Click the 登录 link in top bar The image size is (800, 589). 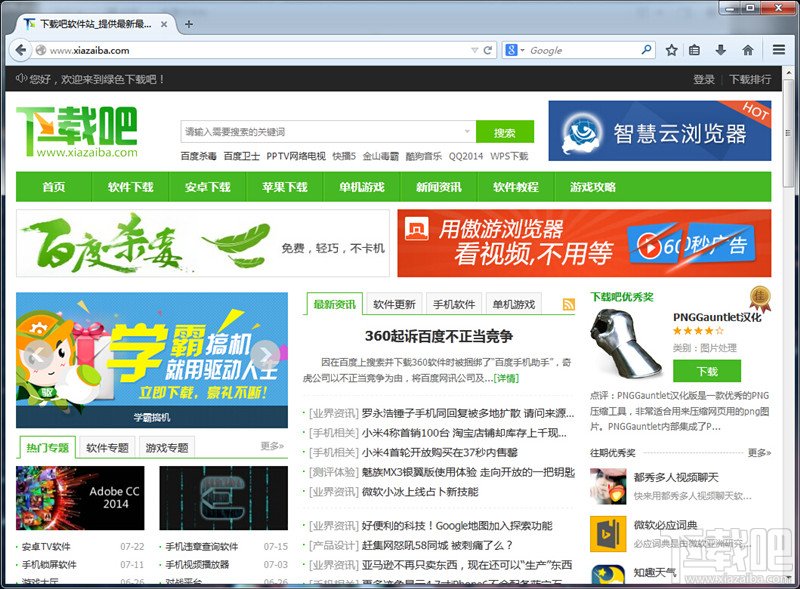coord(704,79)
